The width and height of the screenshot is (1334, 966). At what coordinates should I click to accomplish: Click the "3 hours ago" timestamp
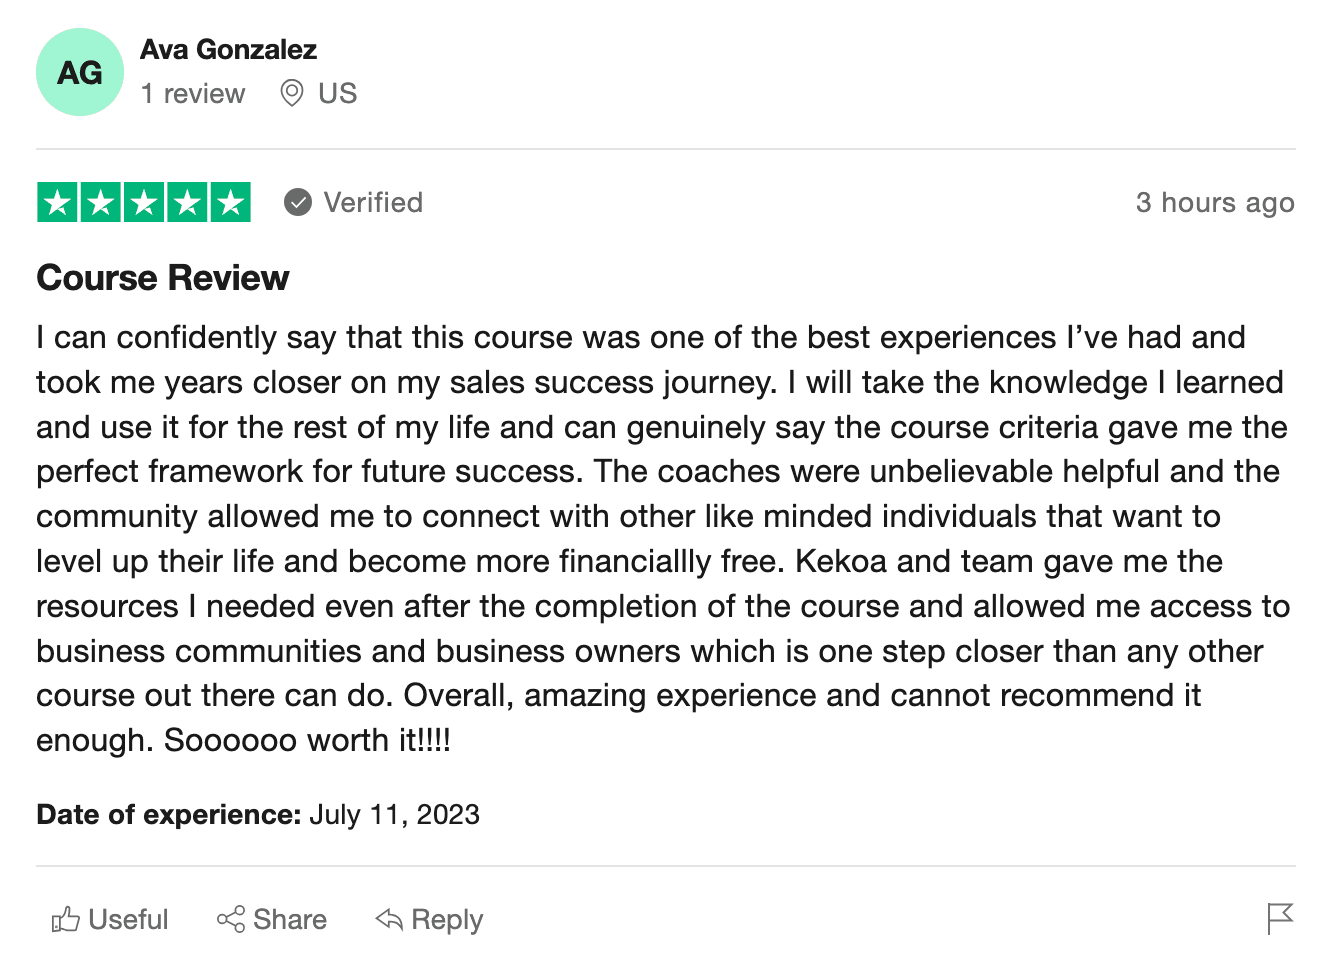(x=1214, y=203)
